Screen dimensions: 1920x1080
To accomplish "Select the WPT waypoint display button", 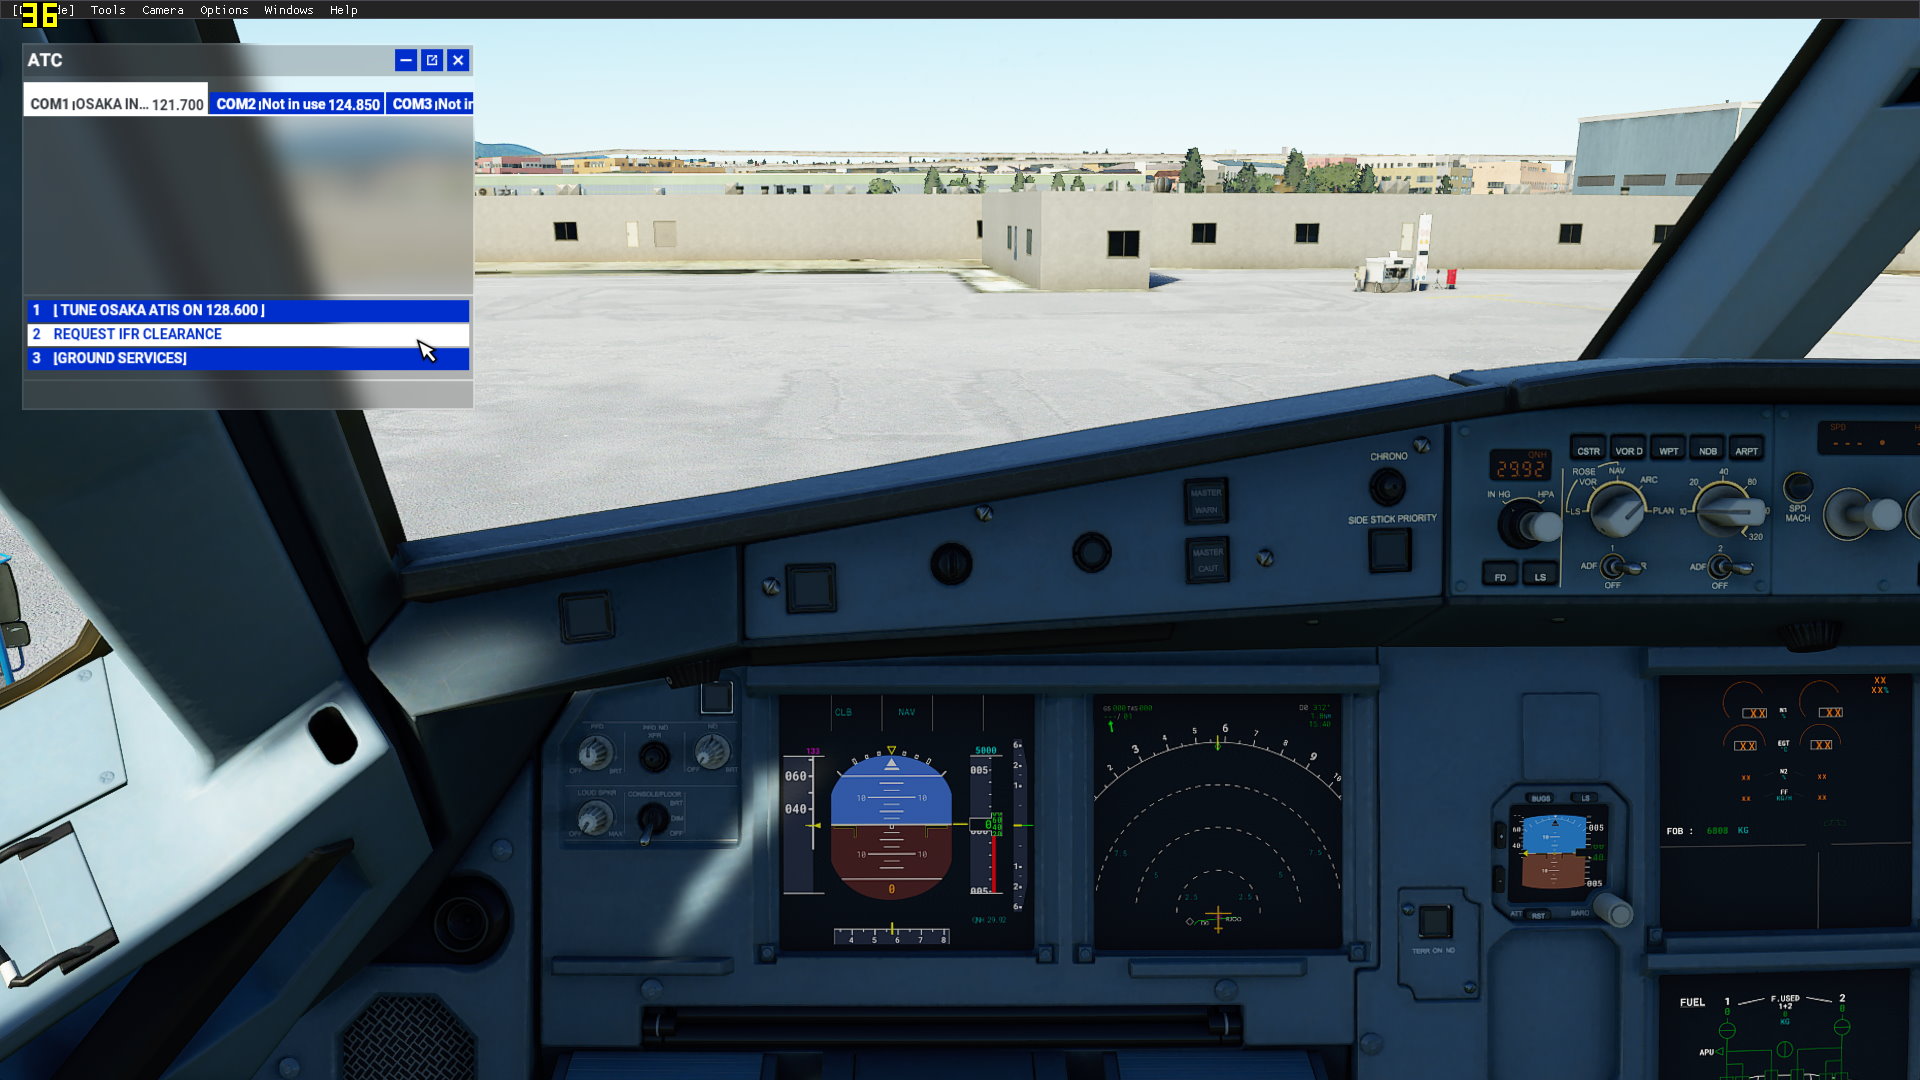I will [x=1669, y=450].
